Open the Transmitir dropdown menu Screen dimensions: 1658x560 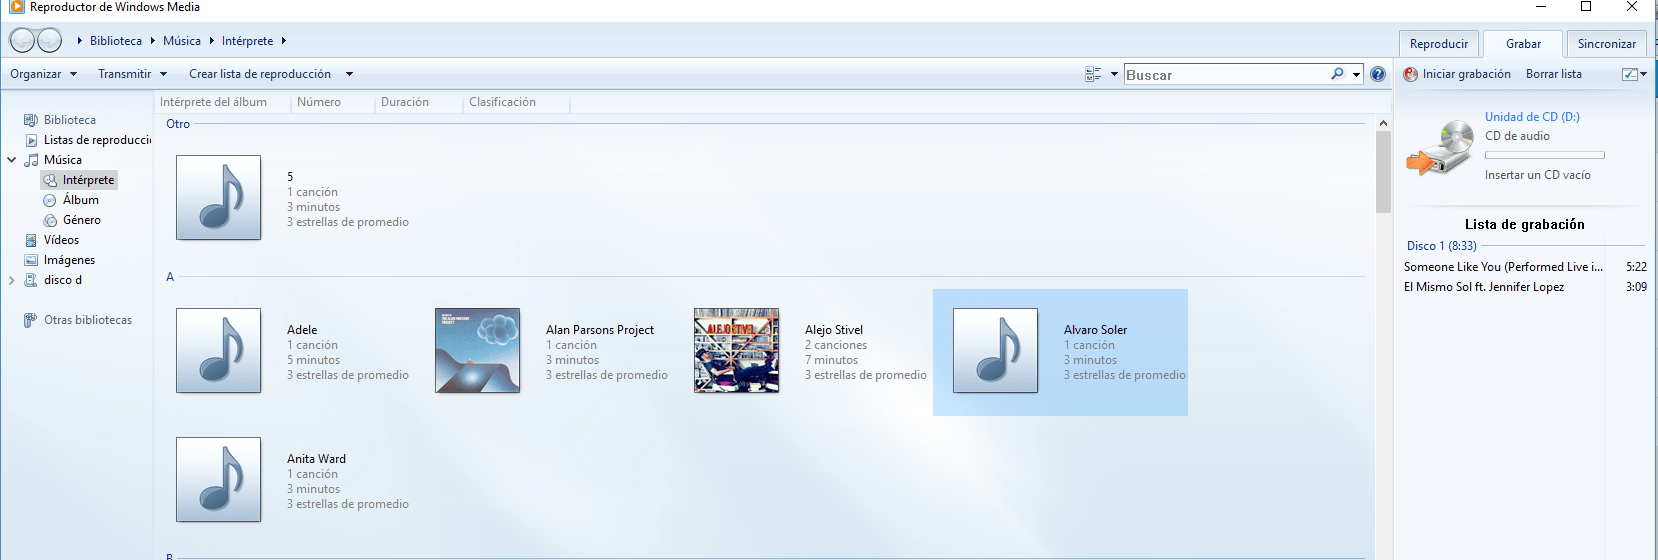tap(133, 74)
